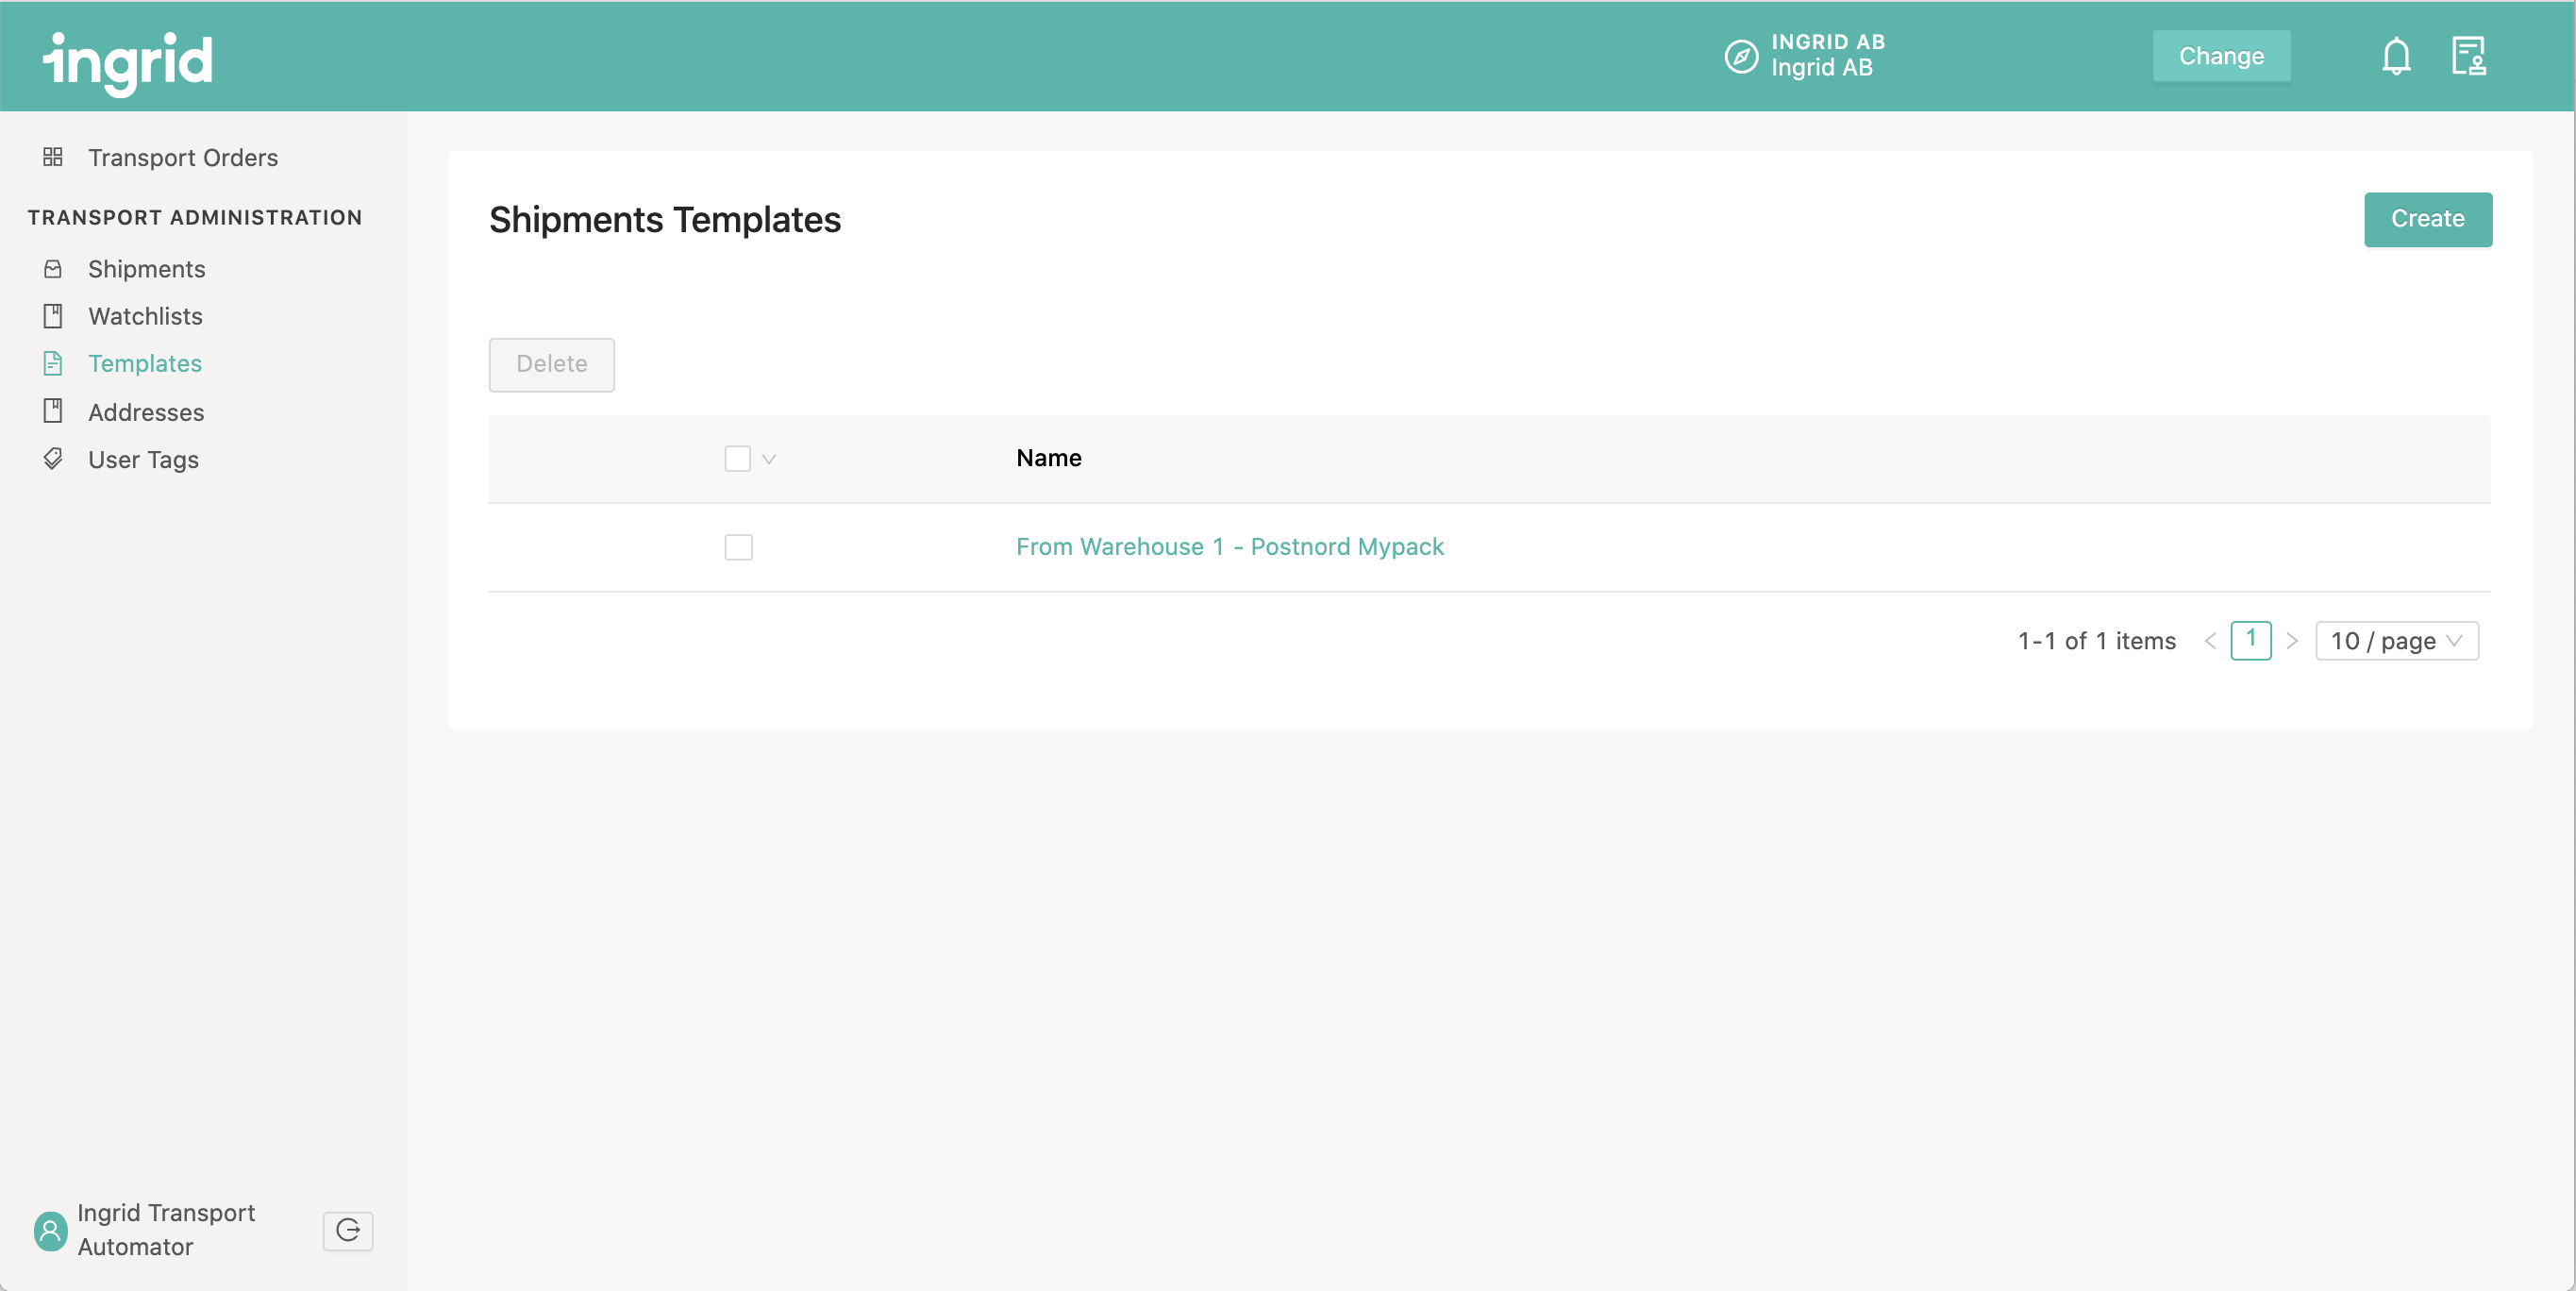
Task: Enable the select-all checkbox in header
Action: tap(739, 458)
